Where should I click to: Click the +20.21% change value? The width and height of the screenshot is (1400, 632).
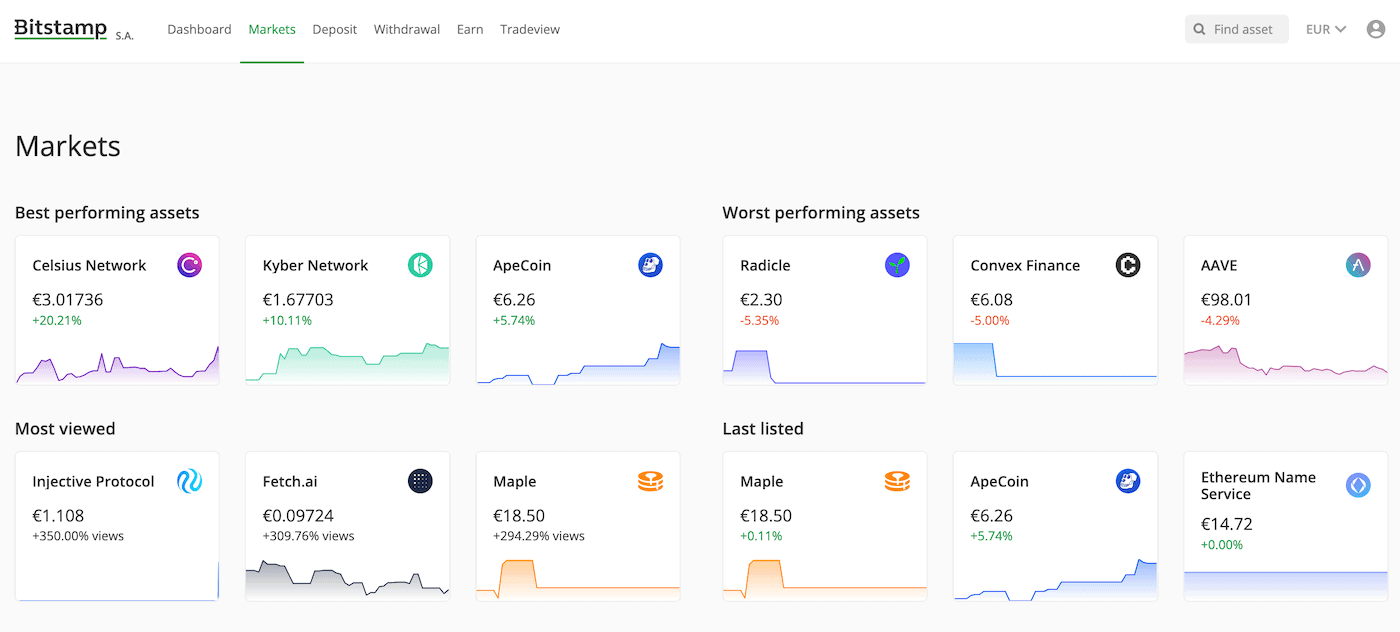tap(57, 321)
